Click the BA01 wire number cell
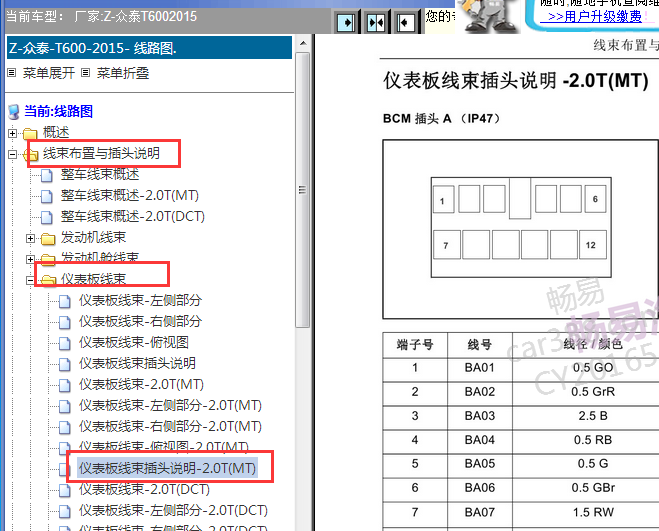 click(480, 368)
